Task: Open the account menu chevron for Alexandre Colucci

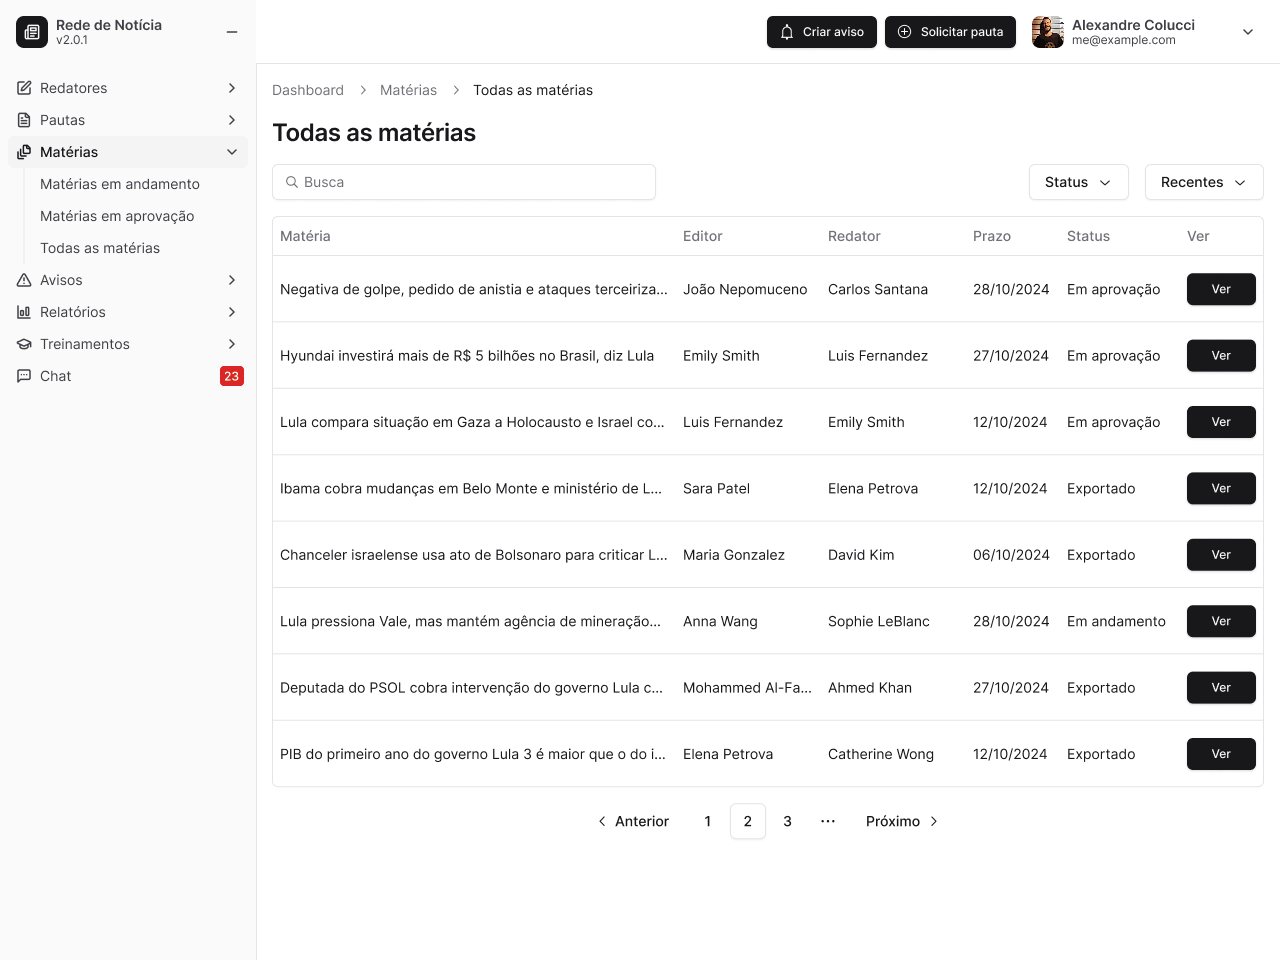Action: (x=1247, y=31)
